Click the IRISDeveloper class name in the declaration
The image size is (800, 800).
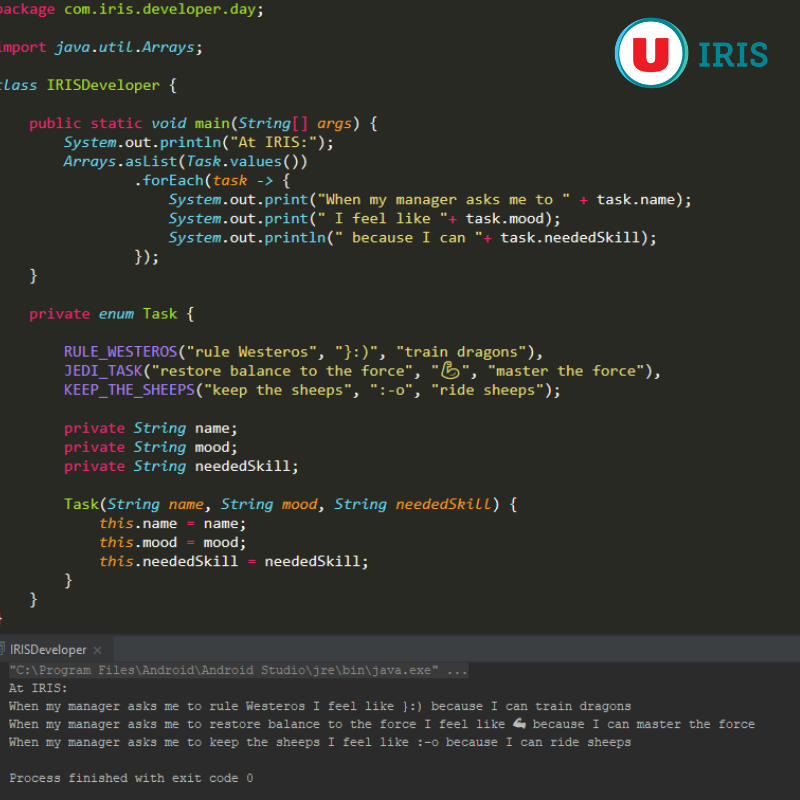(x=103, y=85)
